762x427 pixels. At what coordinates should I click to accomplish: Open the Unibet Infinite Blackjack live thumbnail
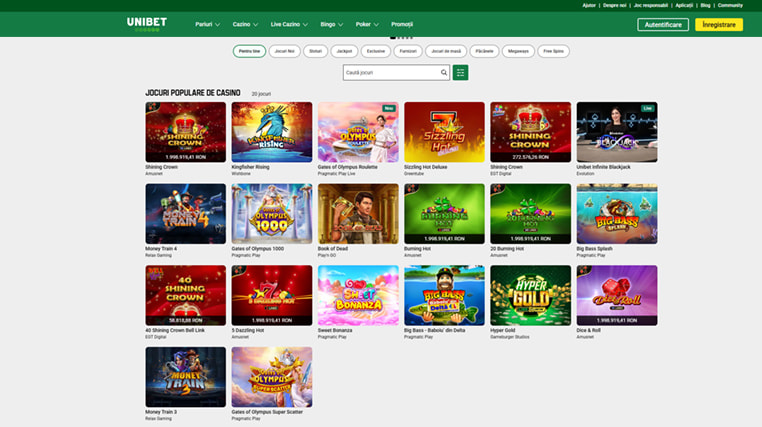[617, 132]
